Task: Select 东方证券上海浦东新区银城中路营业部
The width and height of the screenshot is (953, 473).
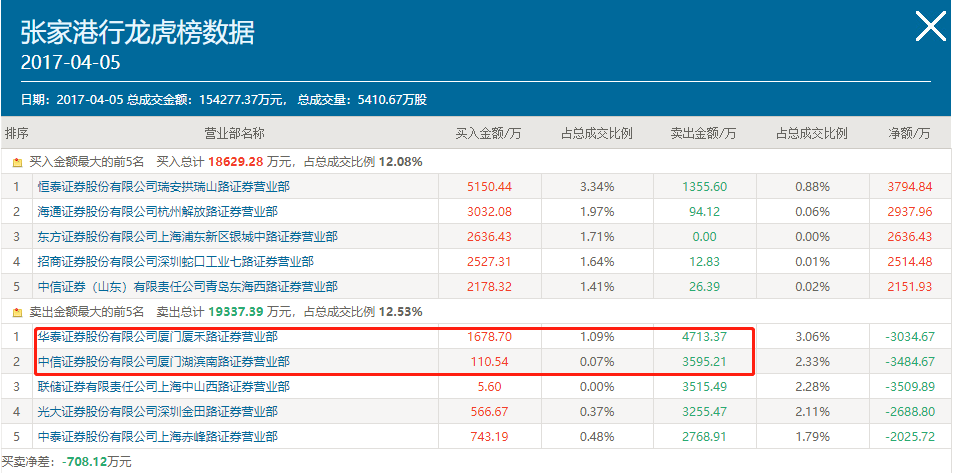Action: 187,237
